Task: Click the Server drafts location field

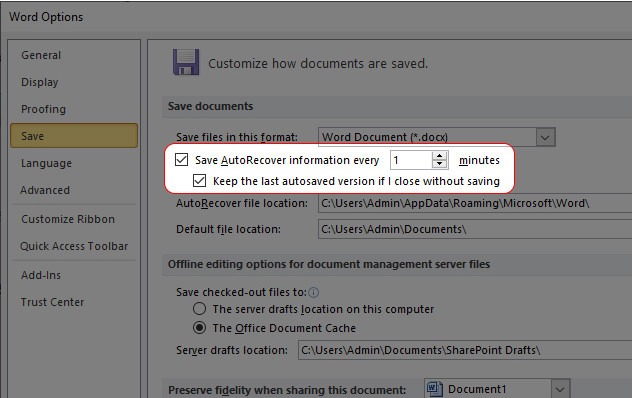Action: [x=465, y=350]
